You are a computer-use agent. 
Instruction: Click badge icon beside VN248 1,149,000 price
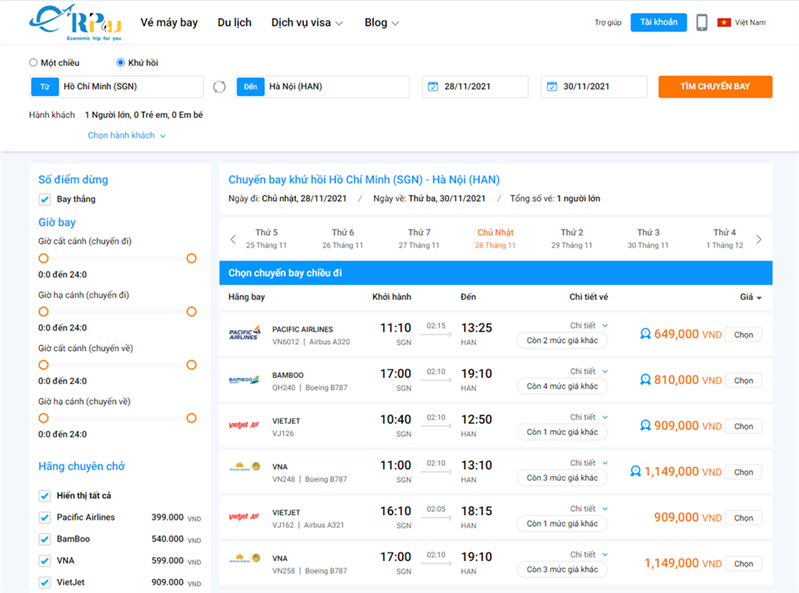(635, 472)
